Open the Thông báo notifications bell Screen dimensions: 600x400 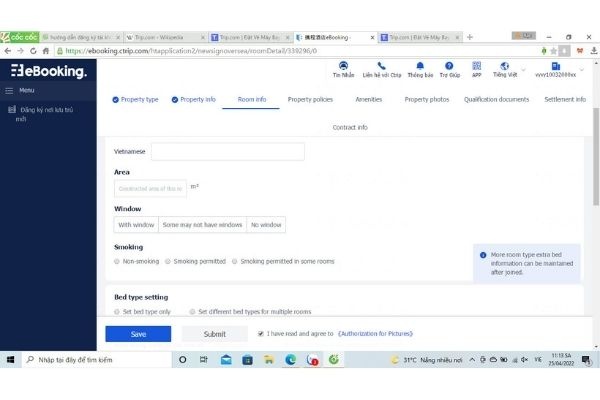420,66
